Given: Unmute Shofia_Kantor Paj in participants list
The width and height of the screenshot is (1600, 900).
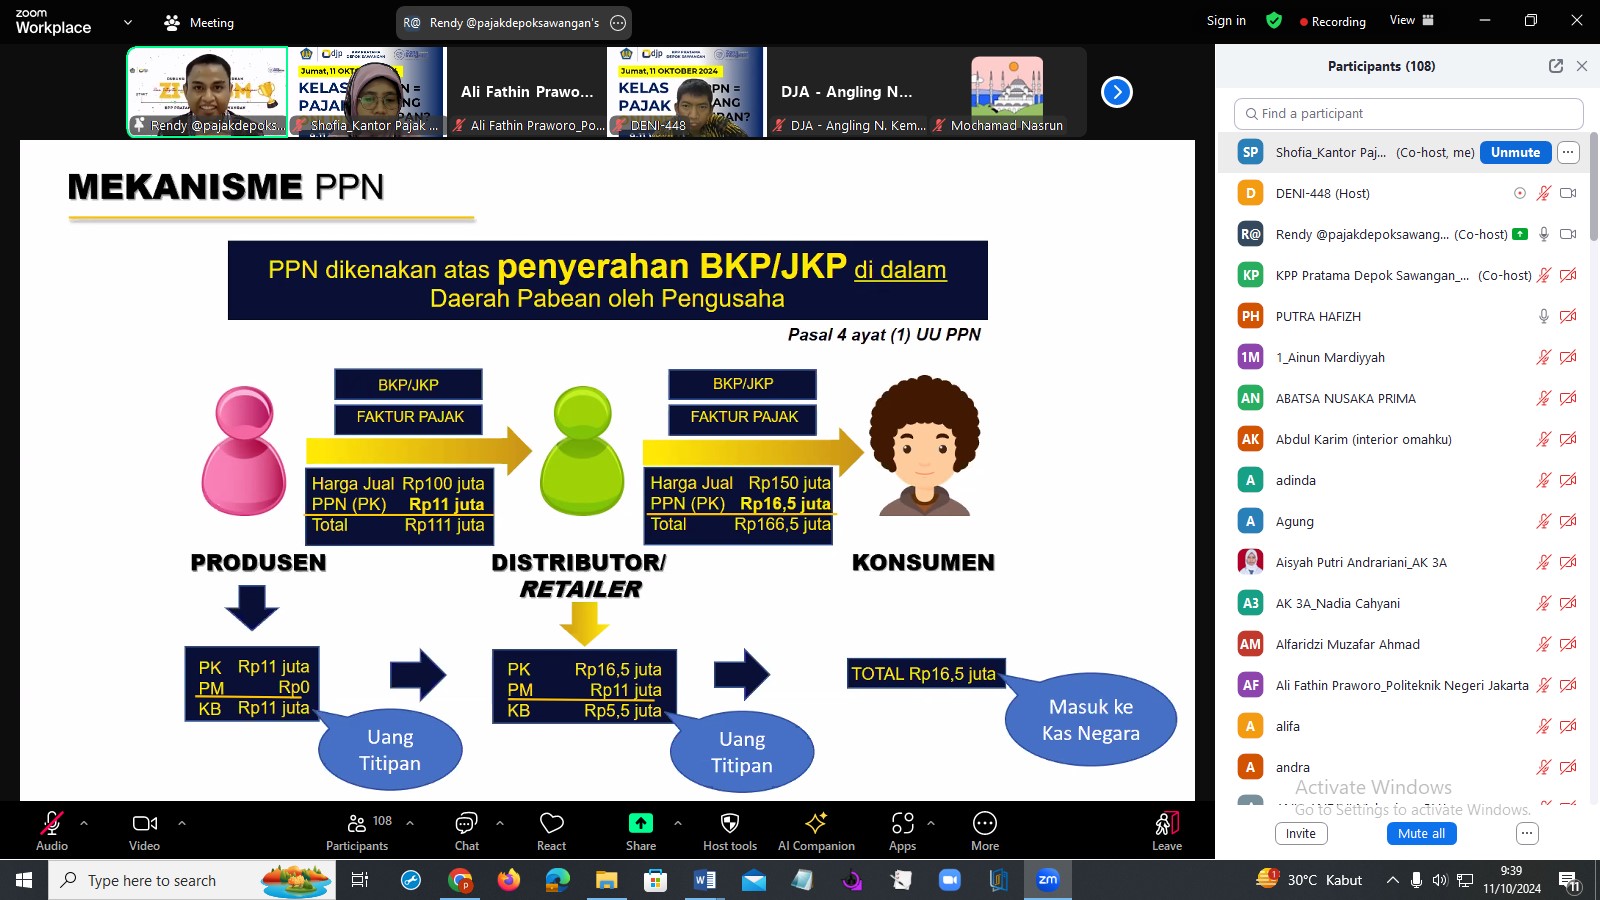Looking at the screenshot, I should (1515, 152).
